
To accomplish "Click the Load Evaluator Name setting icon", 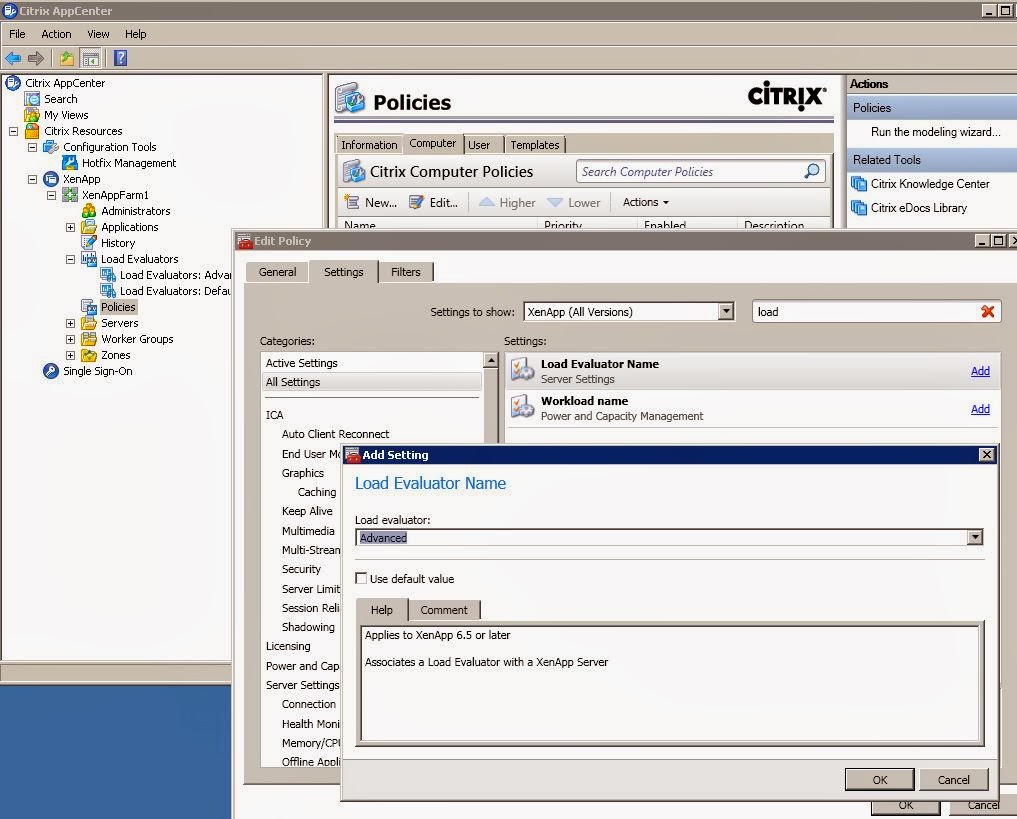I will (x=522, y=371).
